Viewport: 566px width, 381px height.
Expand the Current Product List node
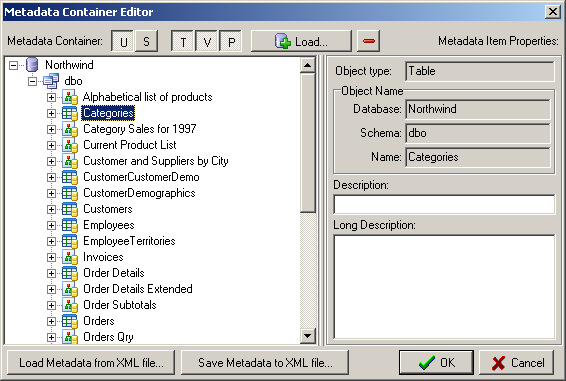51,146
